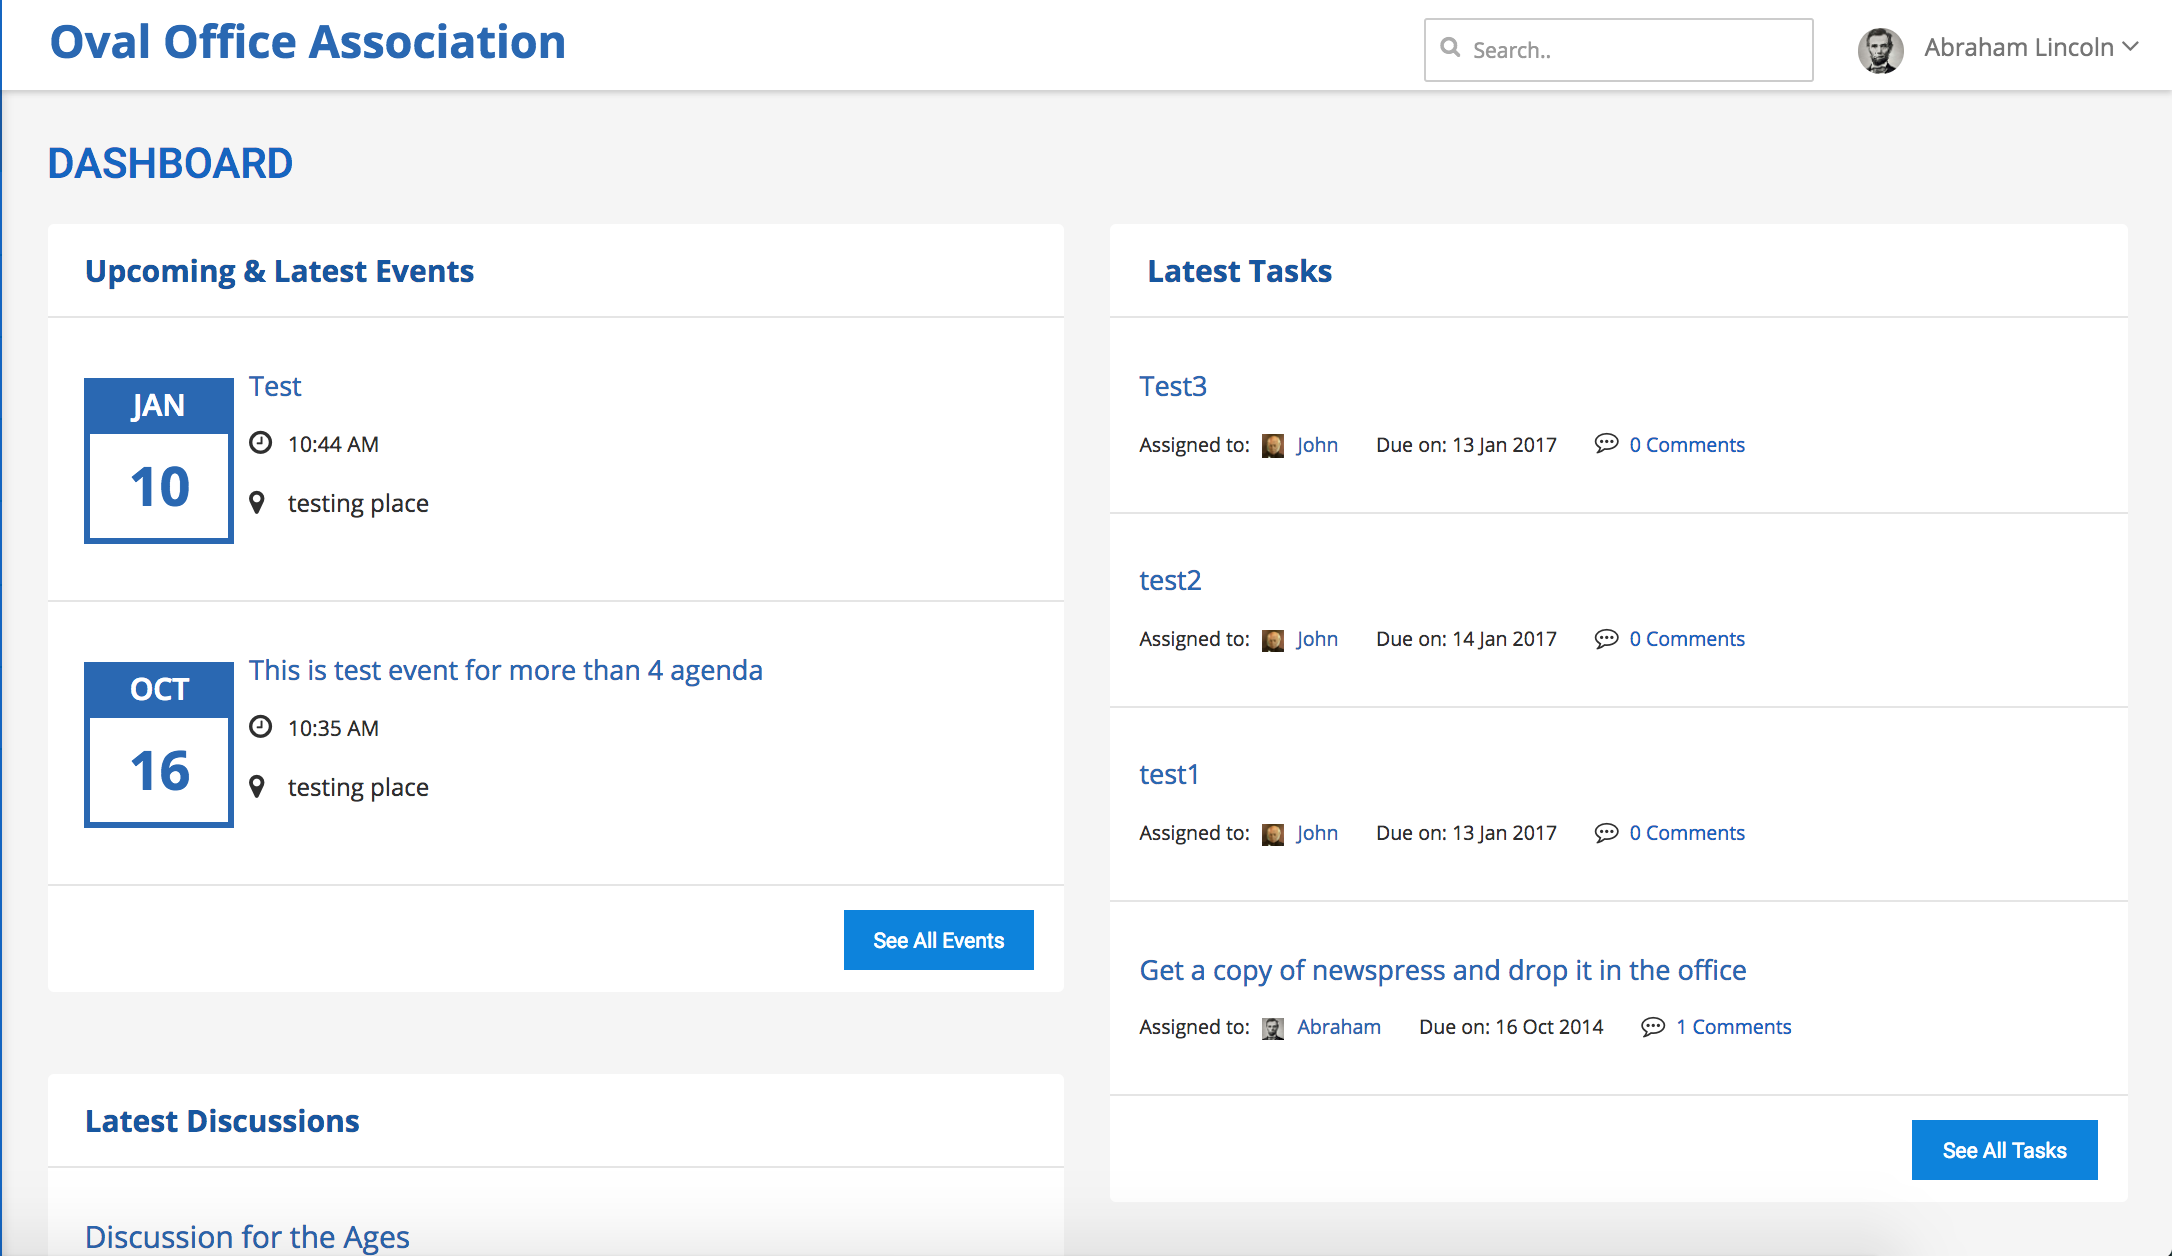Click the clock icon beside 10:44 AM
Screen dimensions: 2172x1256
[x=260, y=443]
